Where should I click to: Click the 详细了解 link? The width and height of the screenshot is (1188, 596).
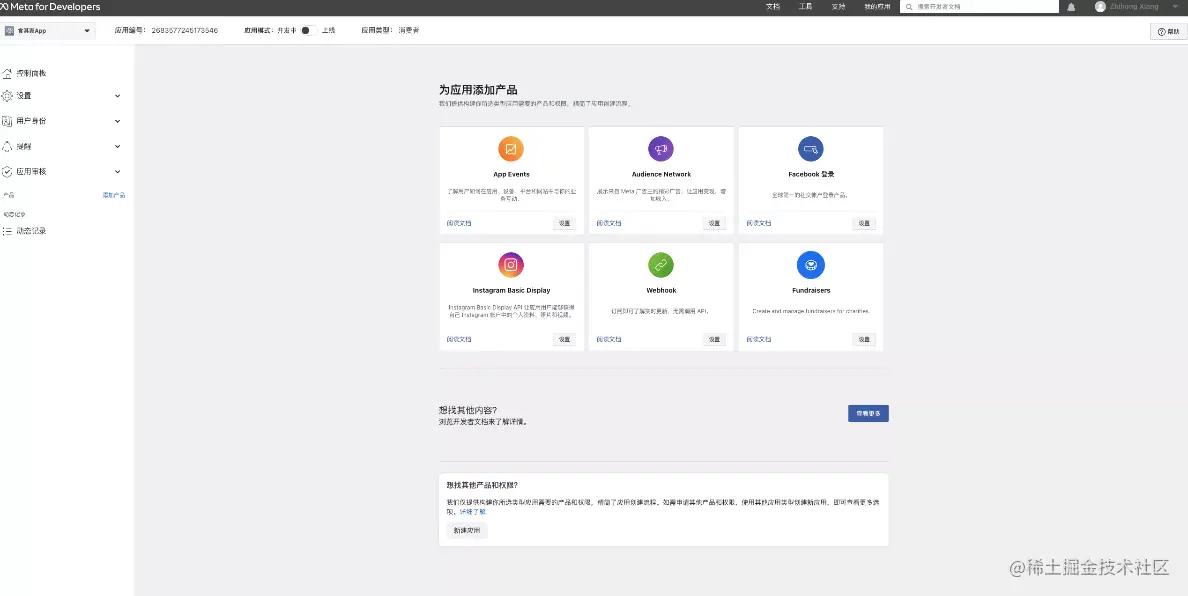[473, 512]
